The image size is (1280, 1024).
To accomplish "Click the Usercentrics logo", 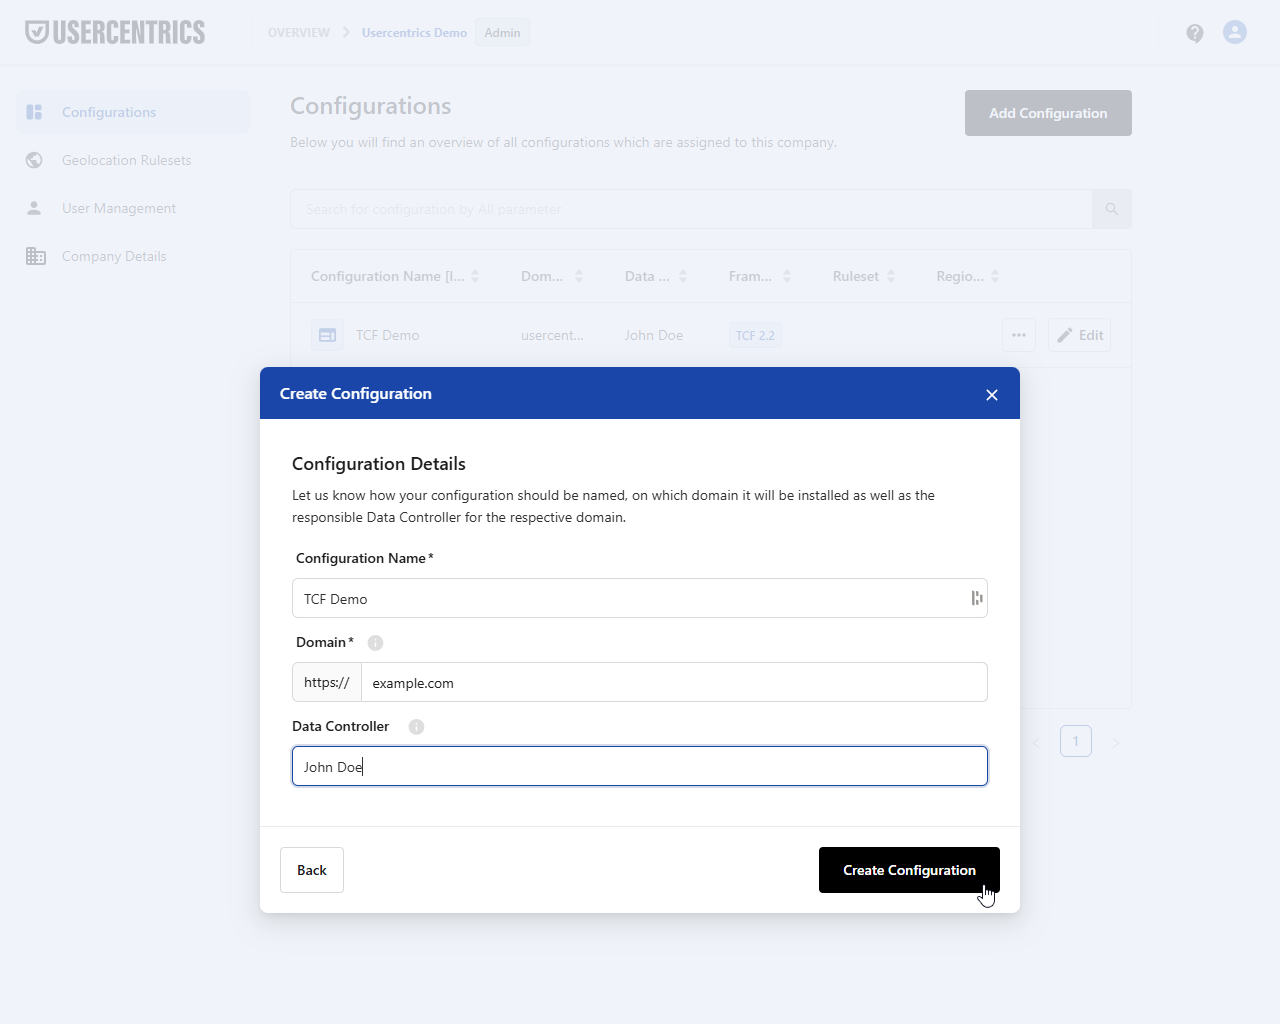I will (115, 33).
